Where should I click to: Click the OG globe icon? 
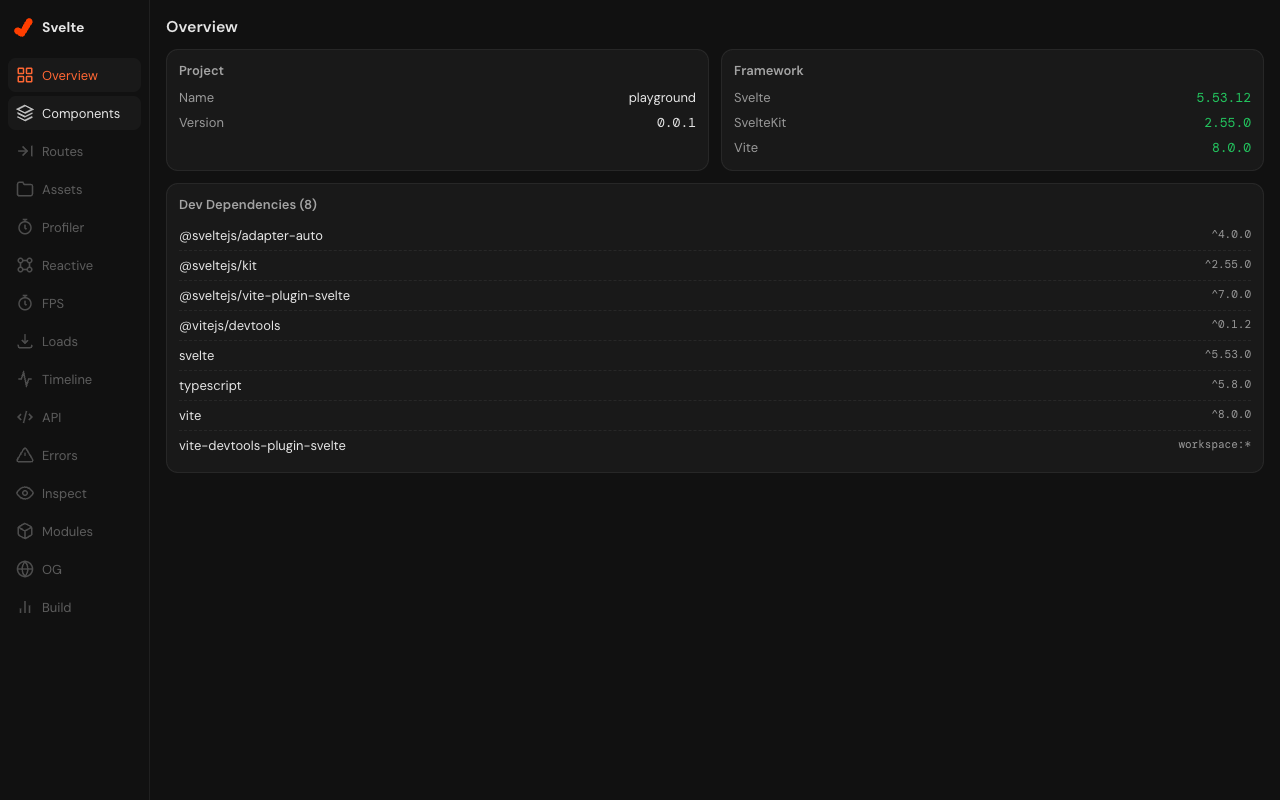[x=25, y=569]
